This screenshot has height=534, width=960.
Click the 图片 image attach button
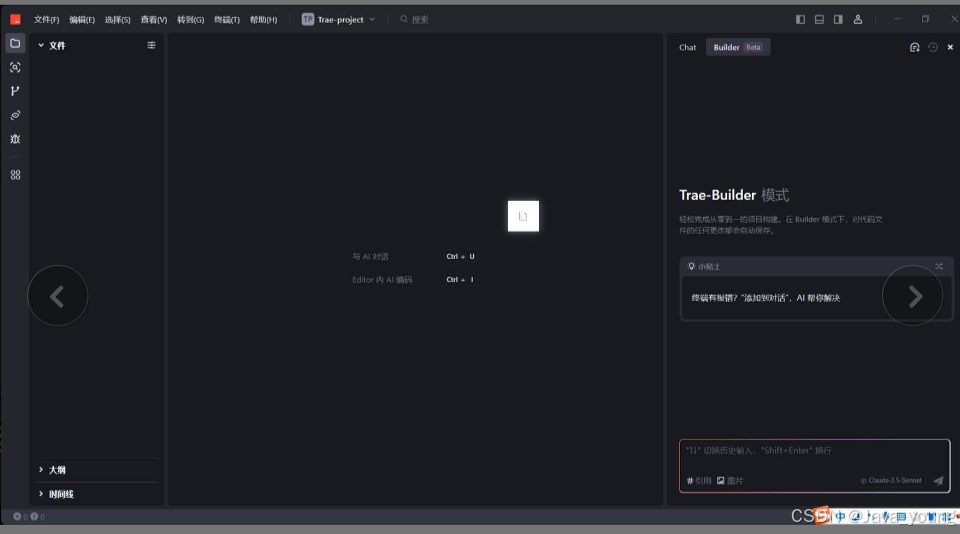coord(730,481)
